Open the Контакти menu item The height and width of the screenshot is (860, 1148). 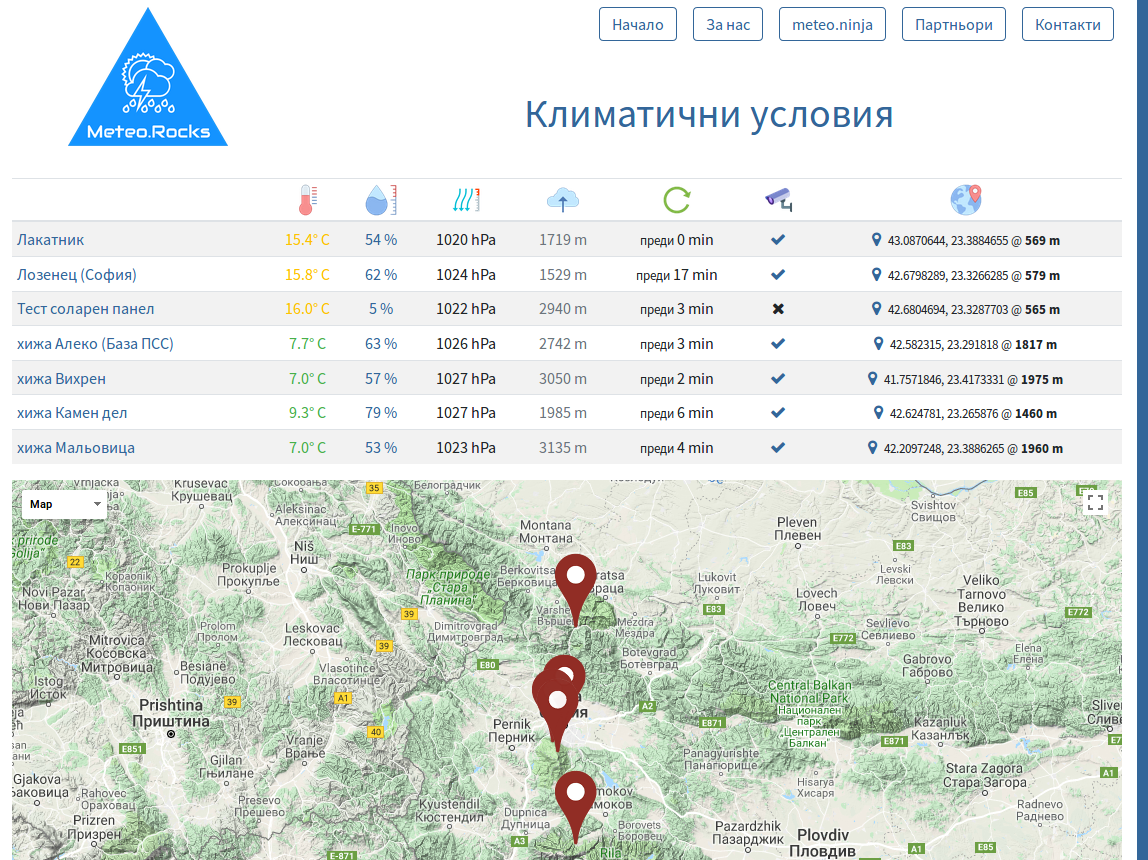[1067, 25]
